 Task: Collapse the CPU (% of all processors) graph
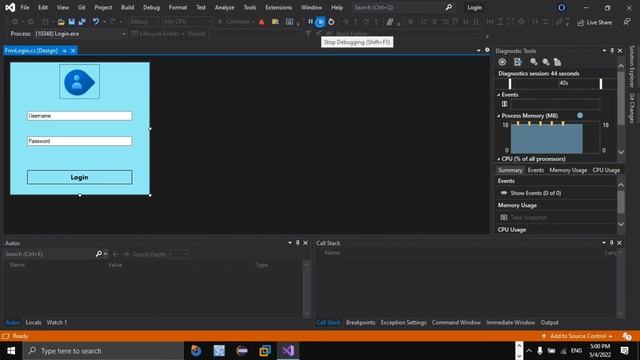[498, 159]
